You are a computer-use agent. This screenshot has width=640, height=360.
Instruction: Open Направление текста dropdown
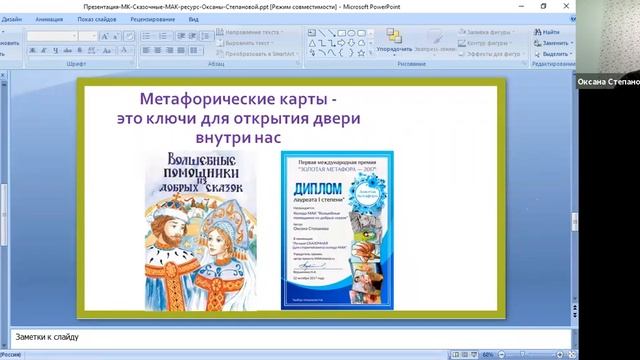pos(249,32)
